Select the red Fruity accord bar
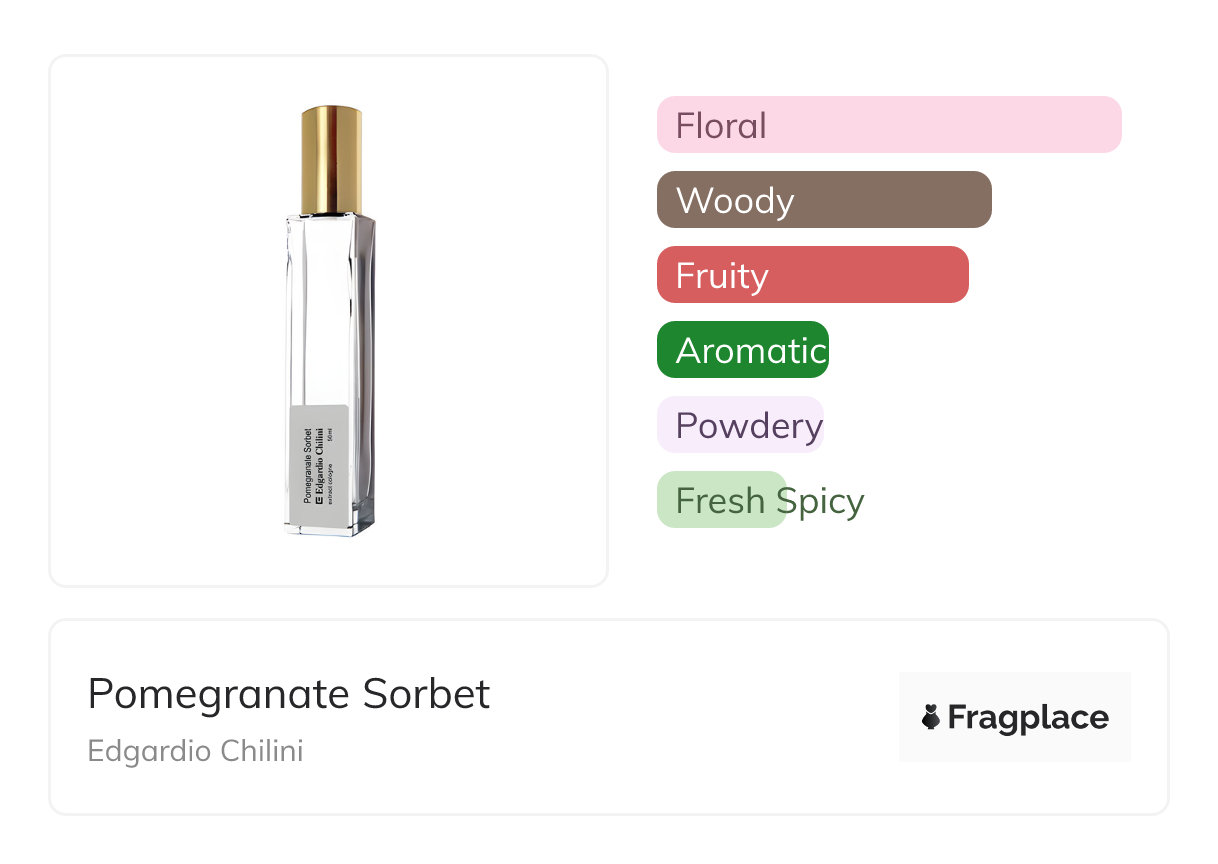Viewport: 1218px width, 864px height. pyautogui.click(x=812, y=275)
